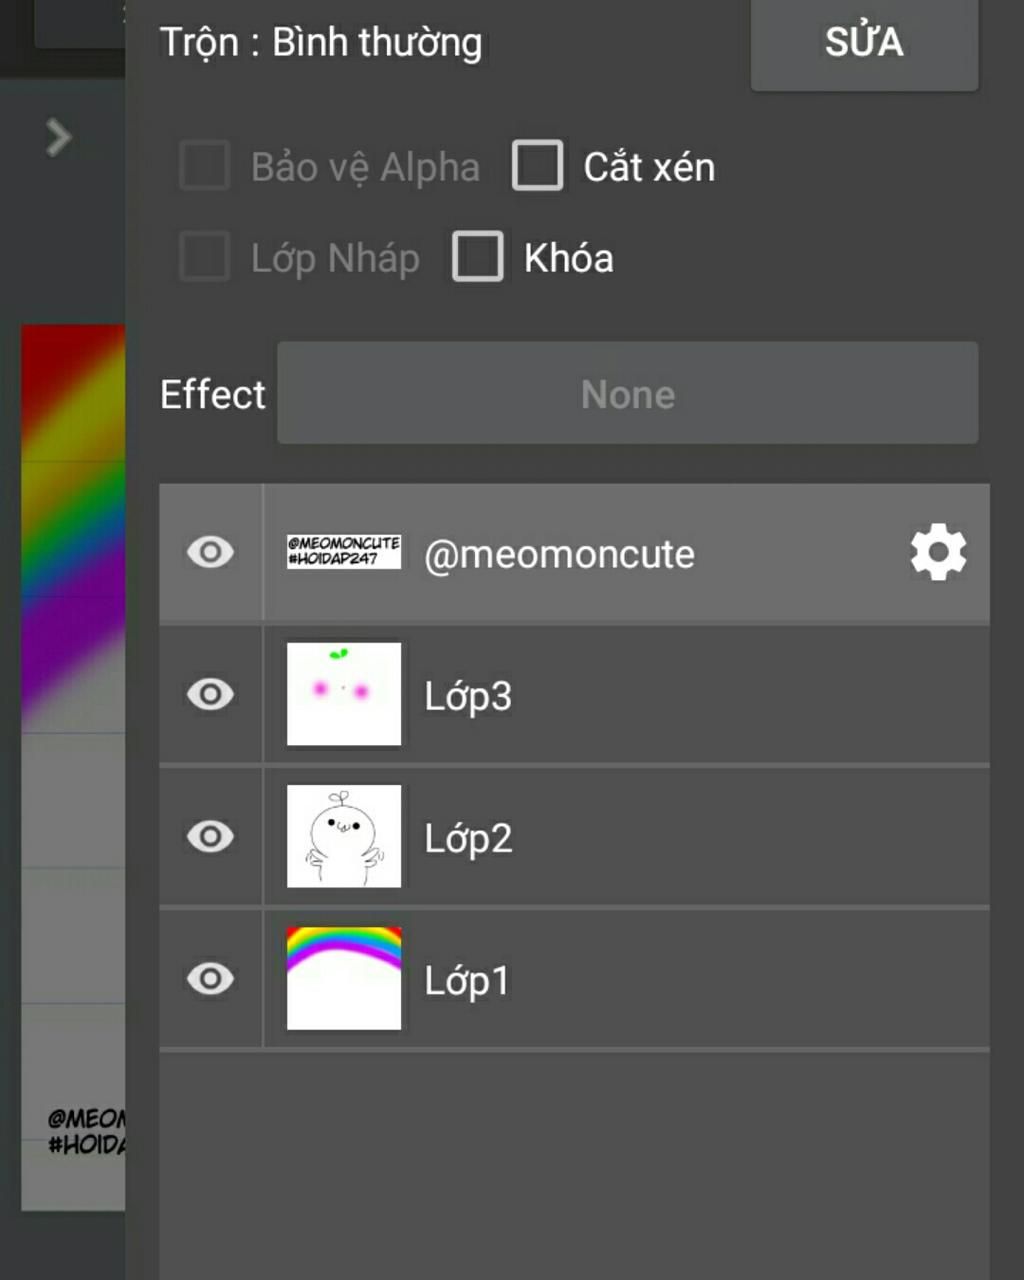Tick the Lớp Nháp checkbox

205,257
